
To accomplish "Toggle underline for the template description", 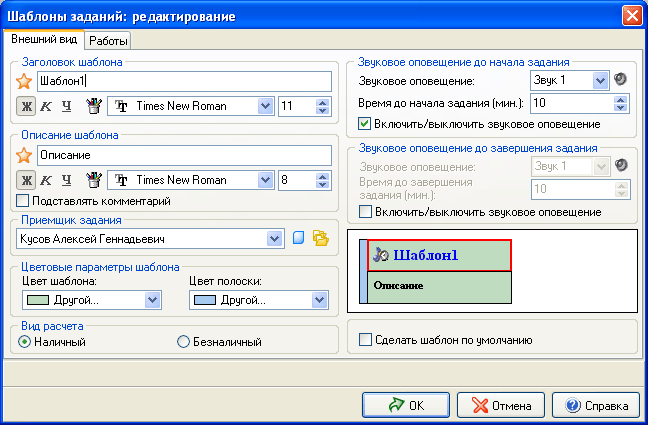I will tap(66, 180).
